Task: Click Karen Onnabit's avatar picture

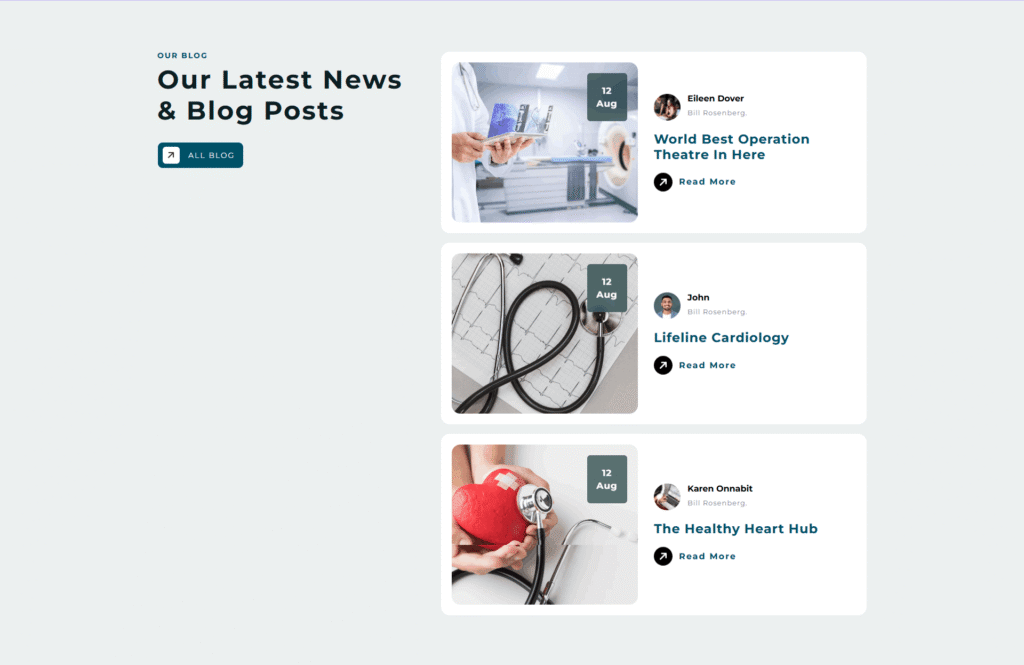Action: (x=667, y=496)
